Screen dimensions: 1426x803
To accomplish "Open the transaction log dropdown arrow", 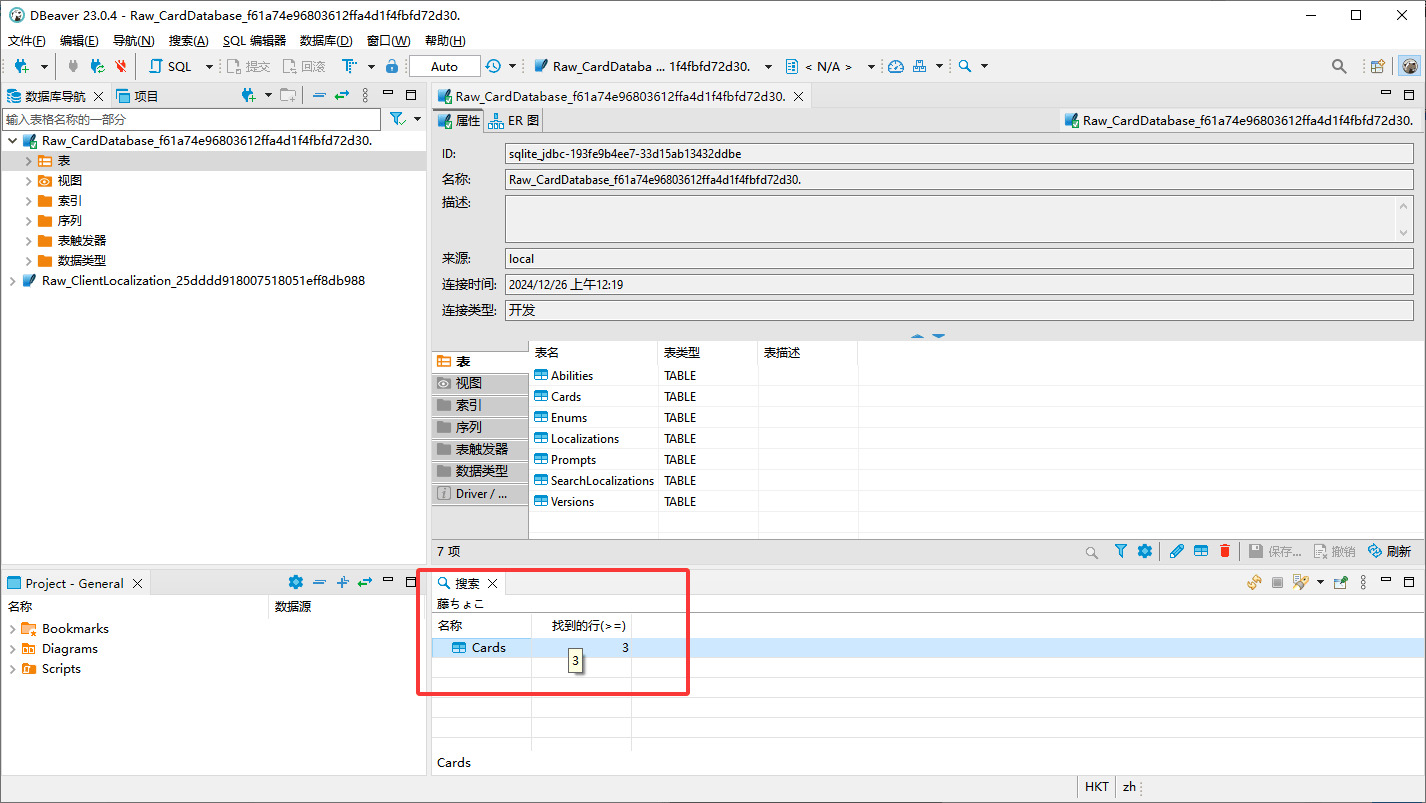I will coord(512,66).
